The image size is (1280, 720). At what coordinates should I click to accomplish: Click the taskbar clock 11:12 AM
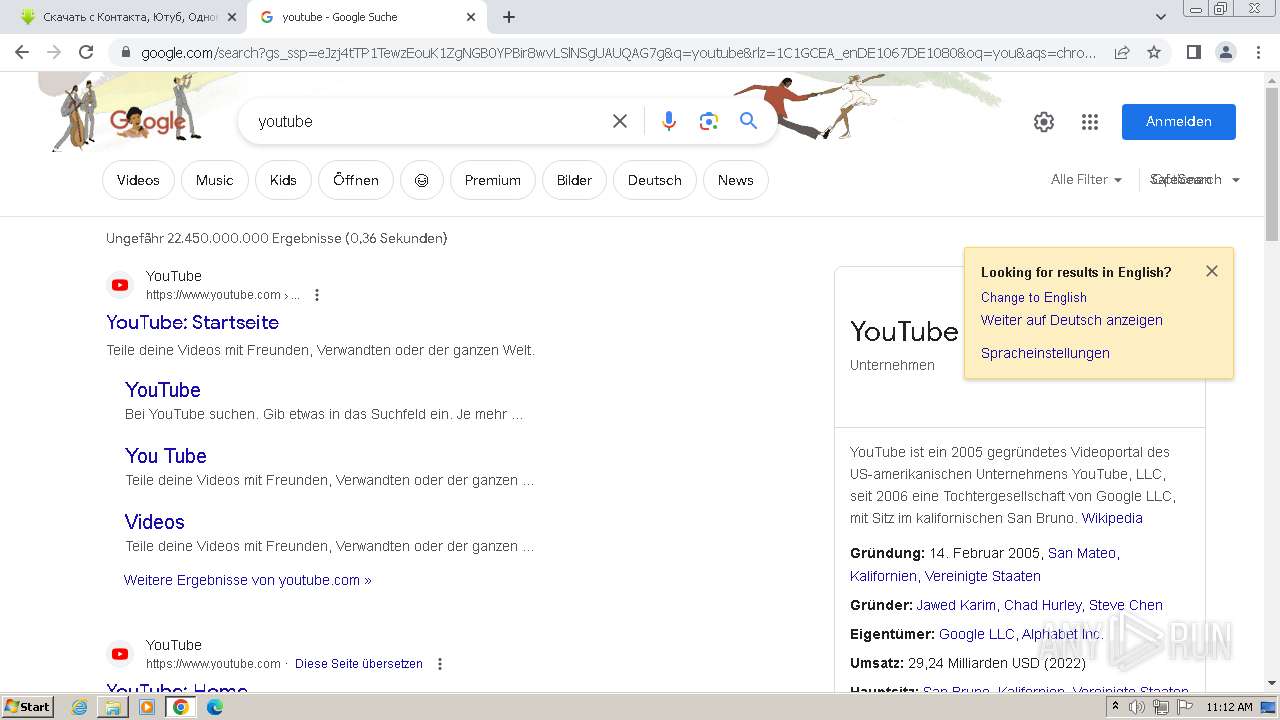pos(1229,707)
